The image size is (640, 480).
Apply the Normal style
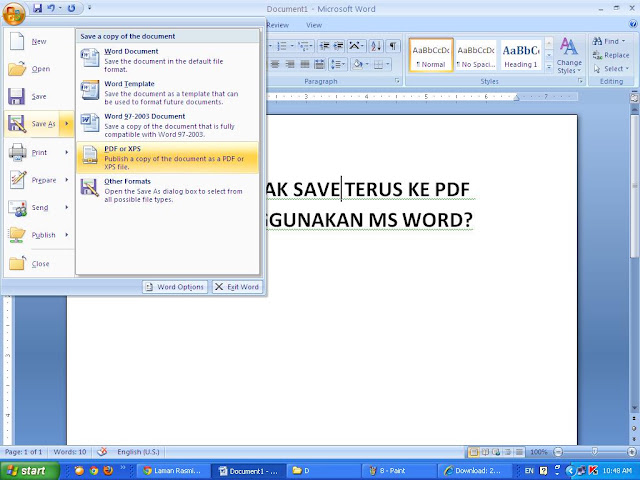tap(431, 56)
